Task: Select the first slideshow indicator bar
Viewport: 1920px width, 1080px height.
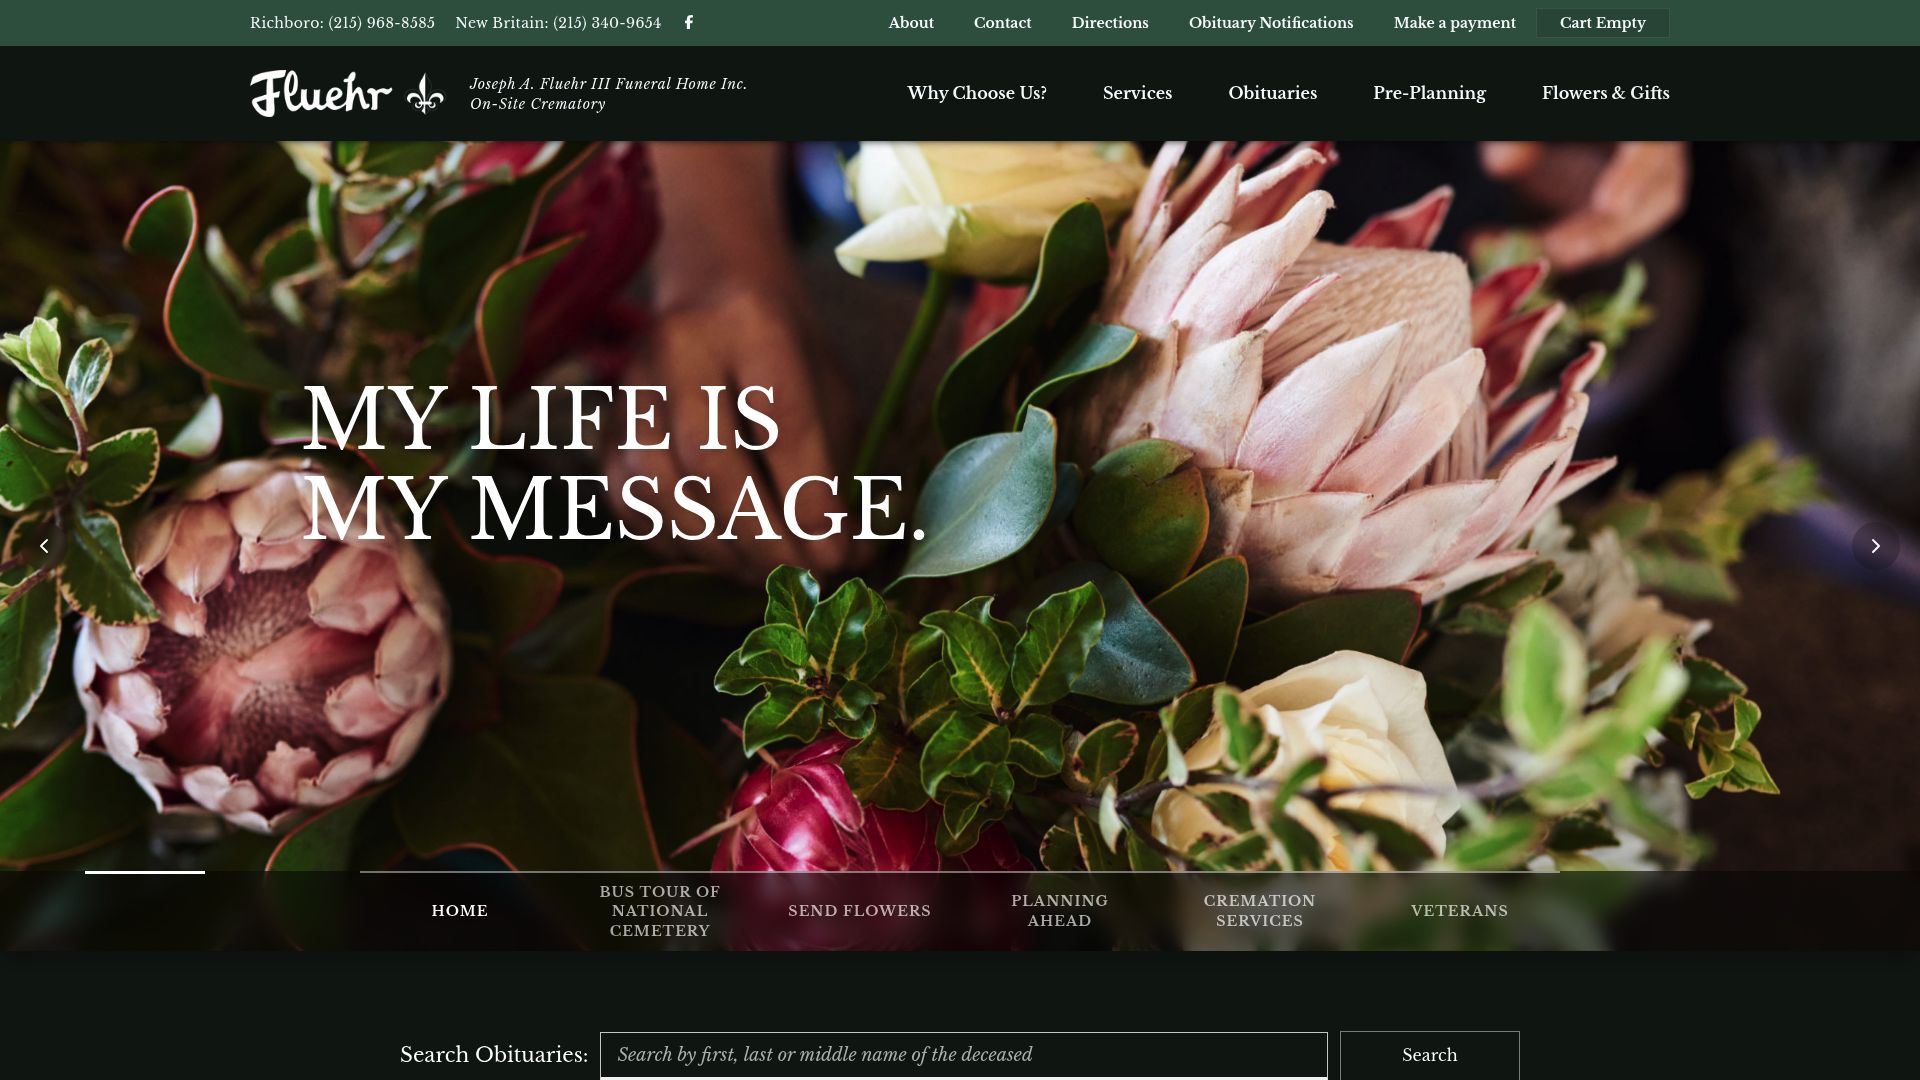Action: click(x=144, y=872)
